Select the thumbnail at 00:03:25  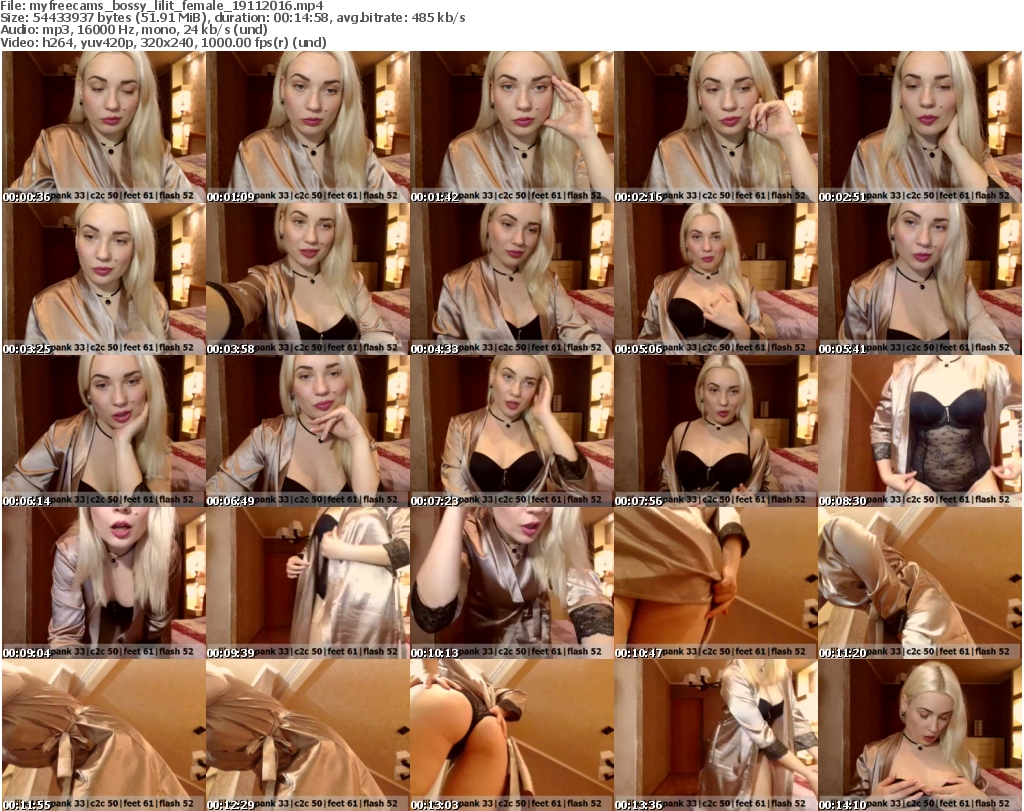pyautogui.click(x=104, y=279)
